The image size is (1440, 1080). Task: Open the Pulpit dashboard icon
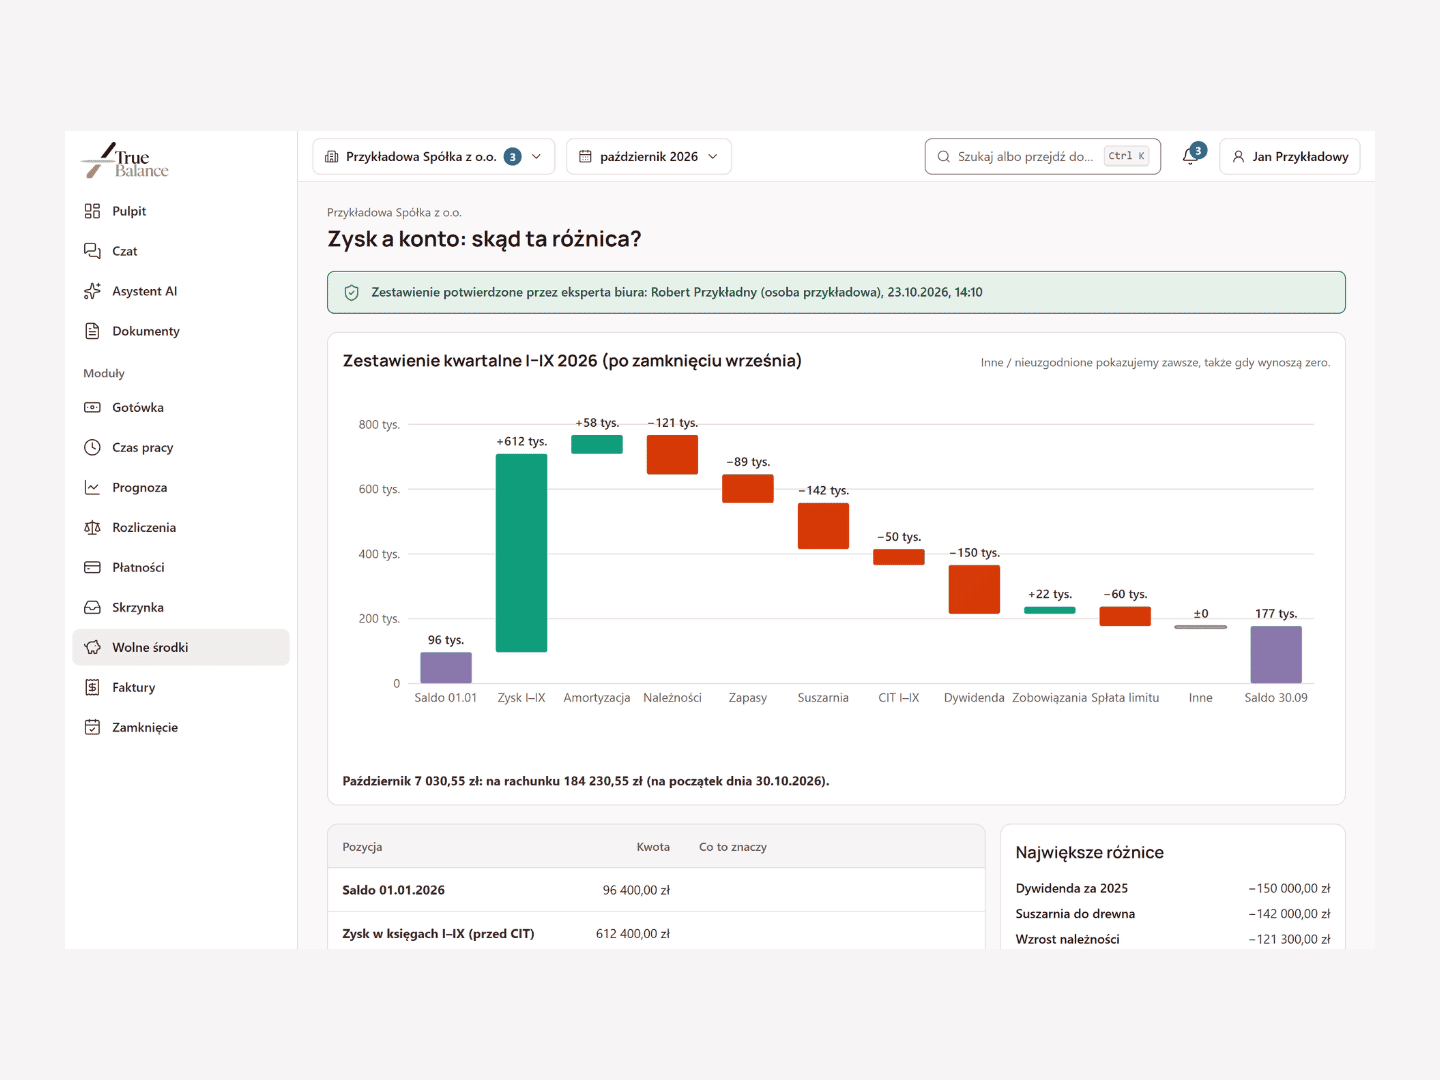92,211
